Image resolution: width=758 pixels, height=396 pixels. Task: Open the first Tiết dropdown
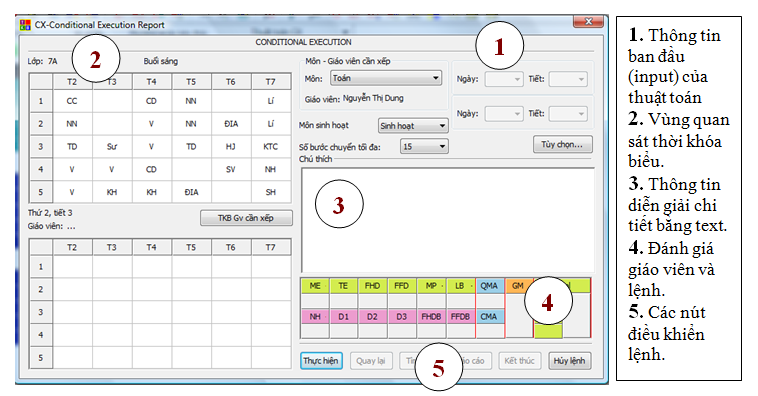tap(568, 79)
